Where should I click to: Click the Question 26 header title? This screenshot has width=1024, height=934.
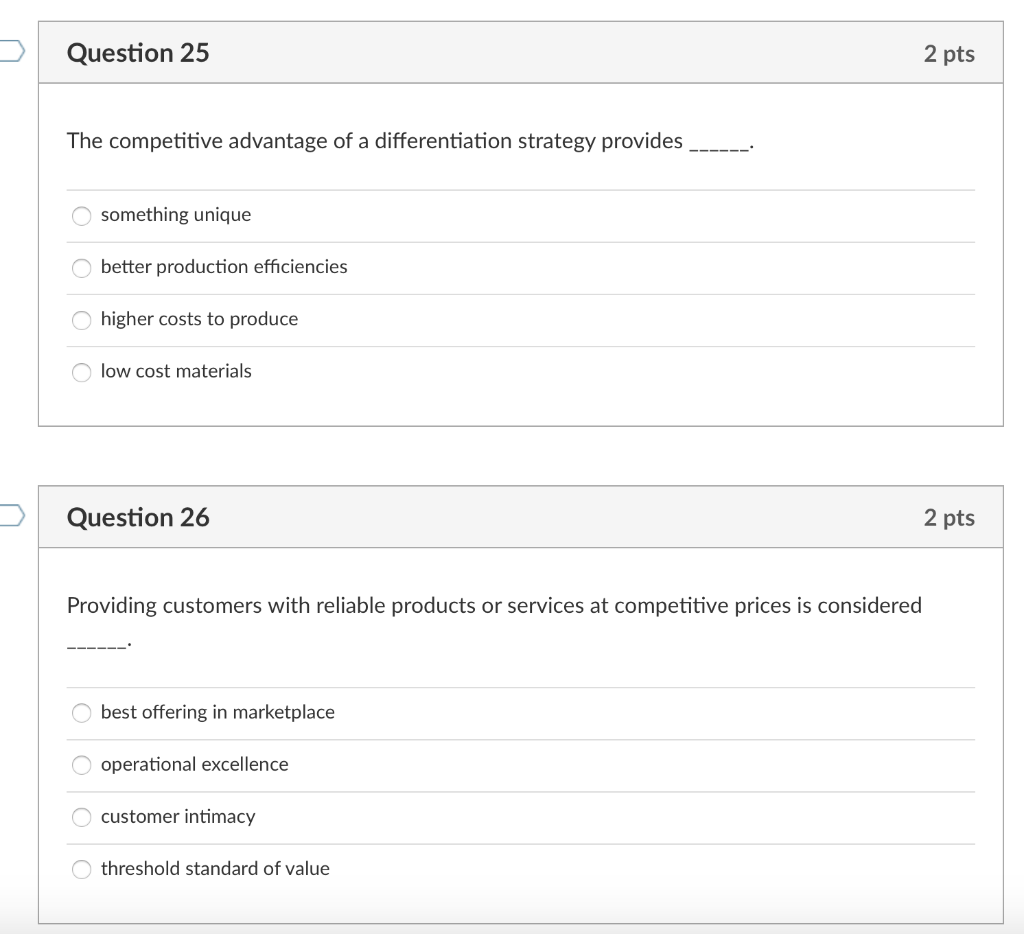pyautogui.click(x=137, y=517)
